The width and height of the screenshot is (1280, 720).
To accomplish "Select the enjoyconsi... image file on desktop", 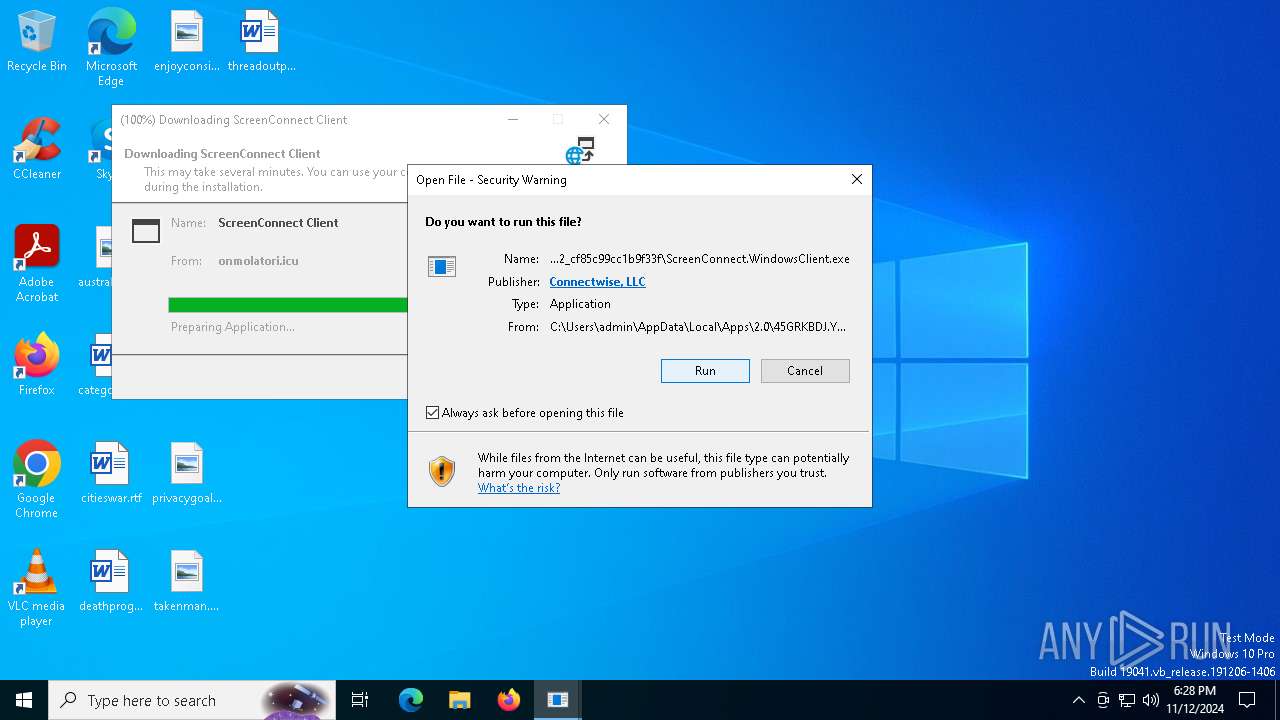I will coord(187,42).
